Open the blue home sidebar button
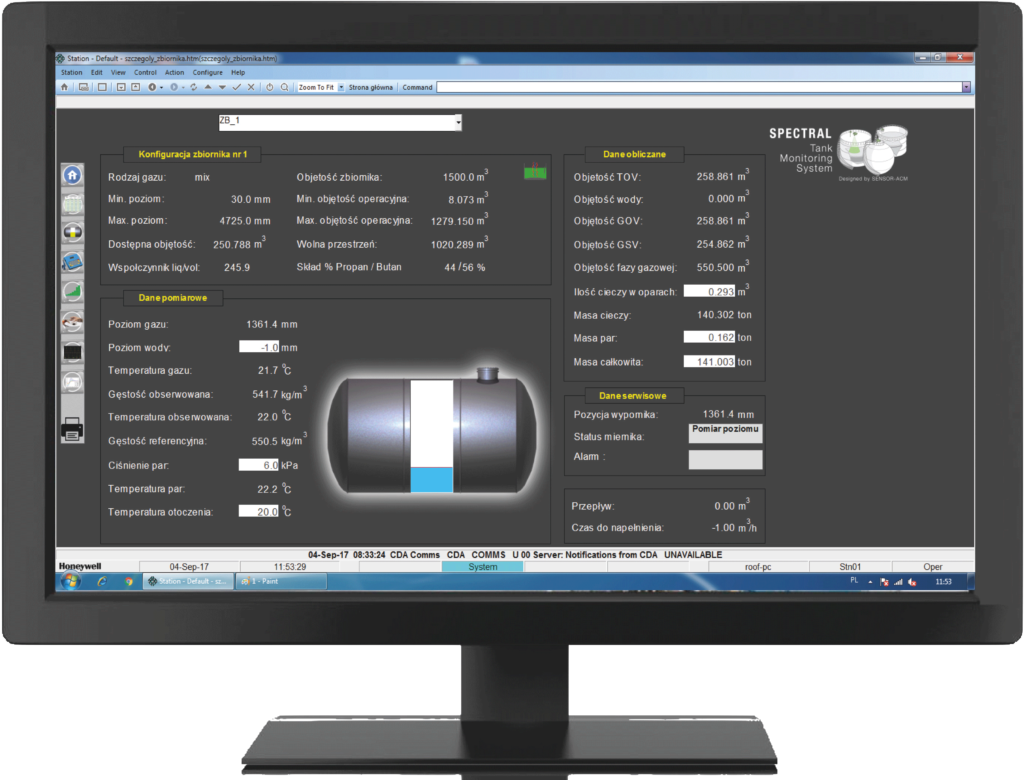Viewport: 1024px width, 780px height. click(x=72, y=175)
